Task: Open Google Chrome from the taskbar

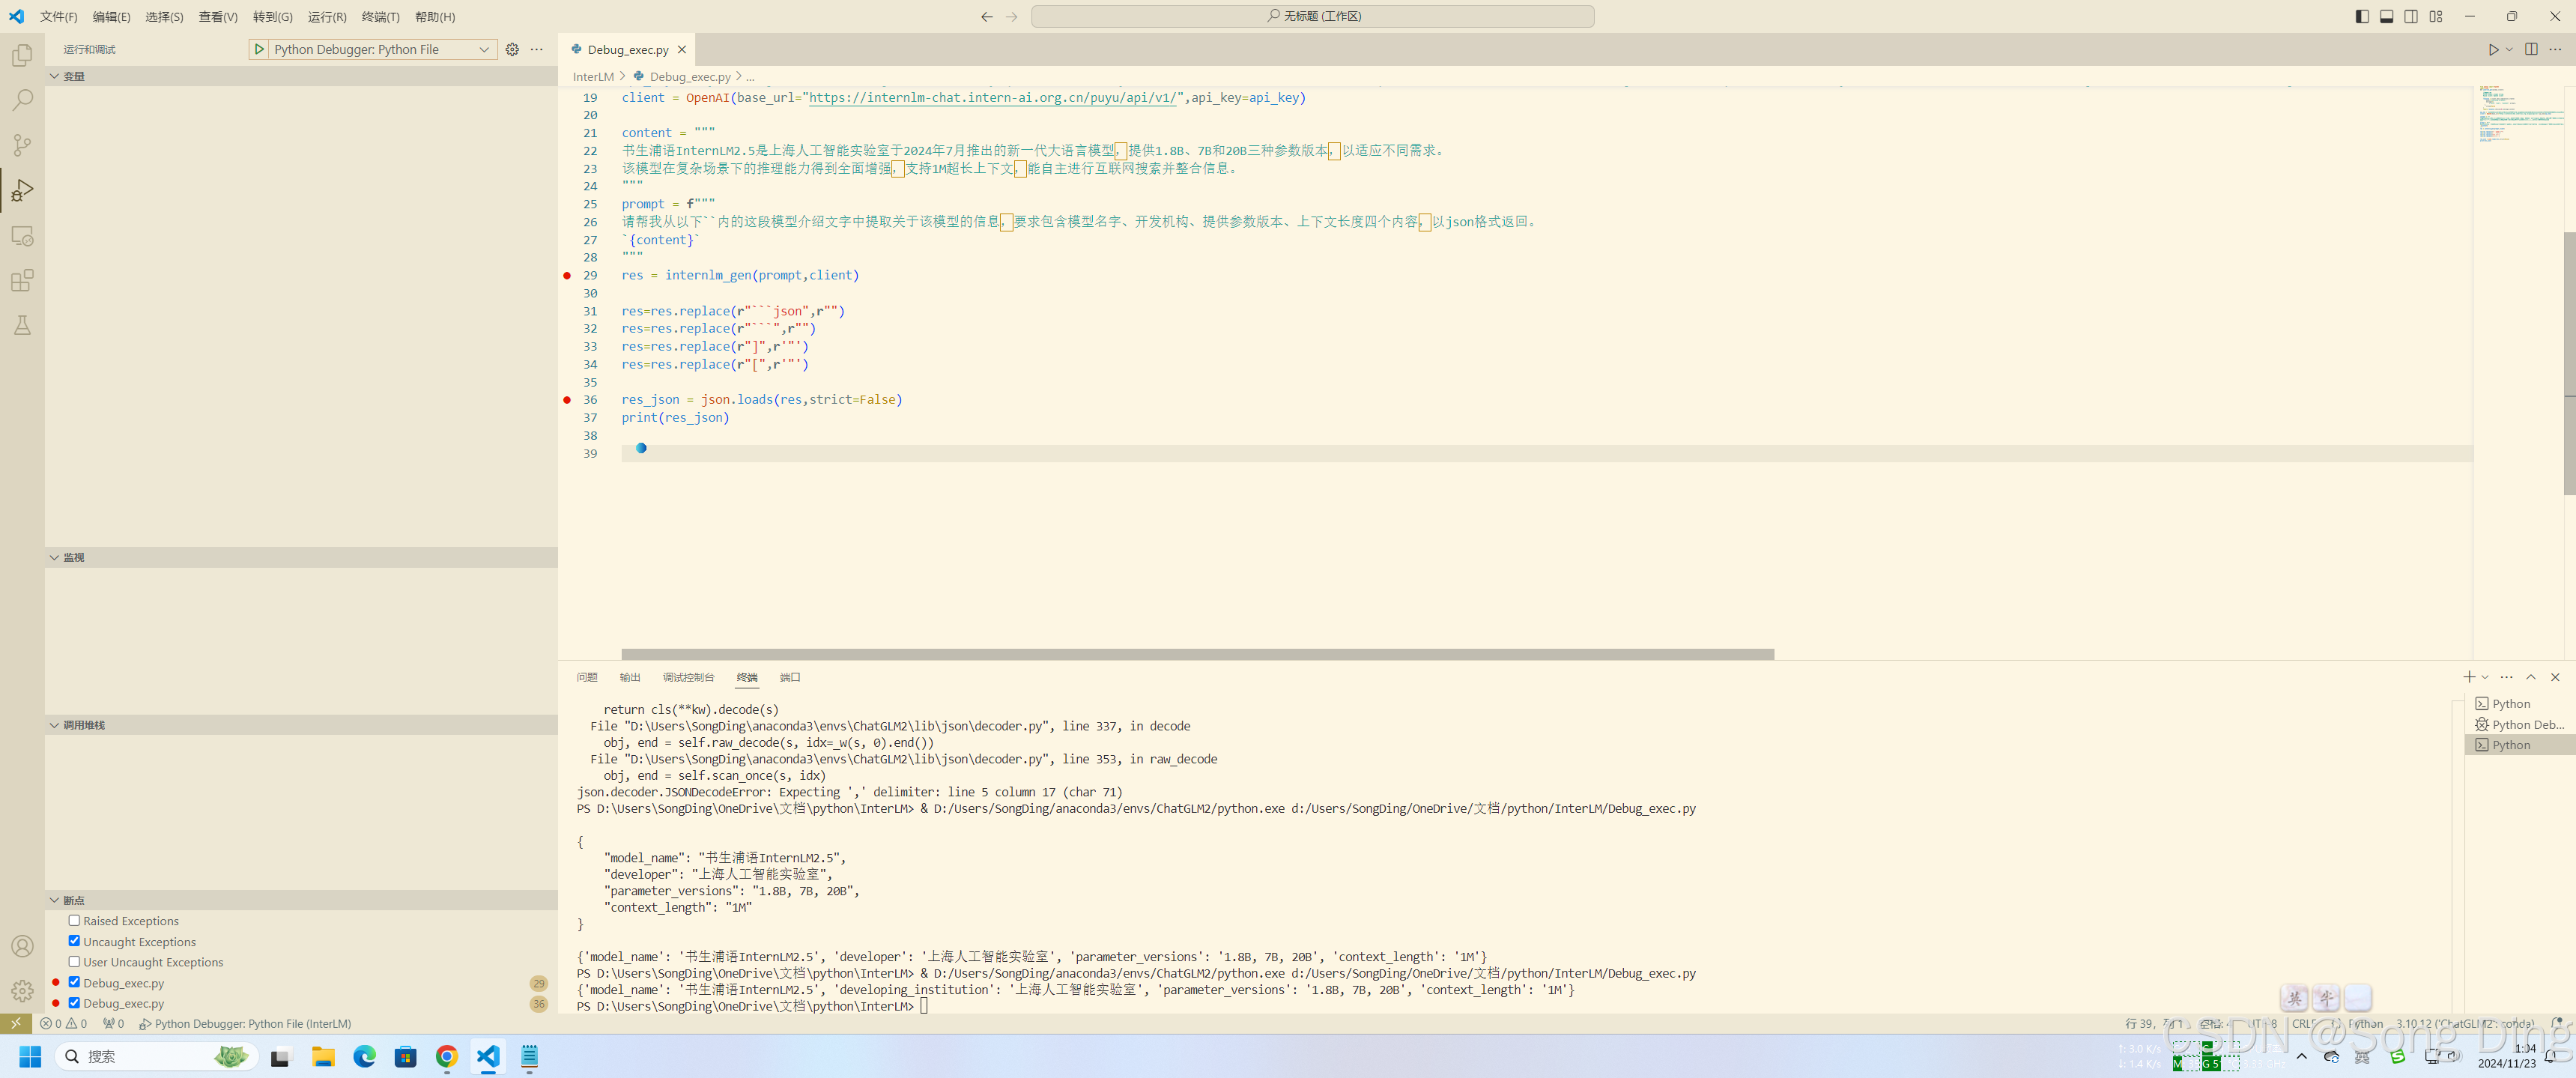Action: point(446,1057)
